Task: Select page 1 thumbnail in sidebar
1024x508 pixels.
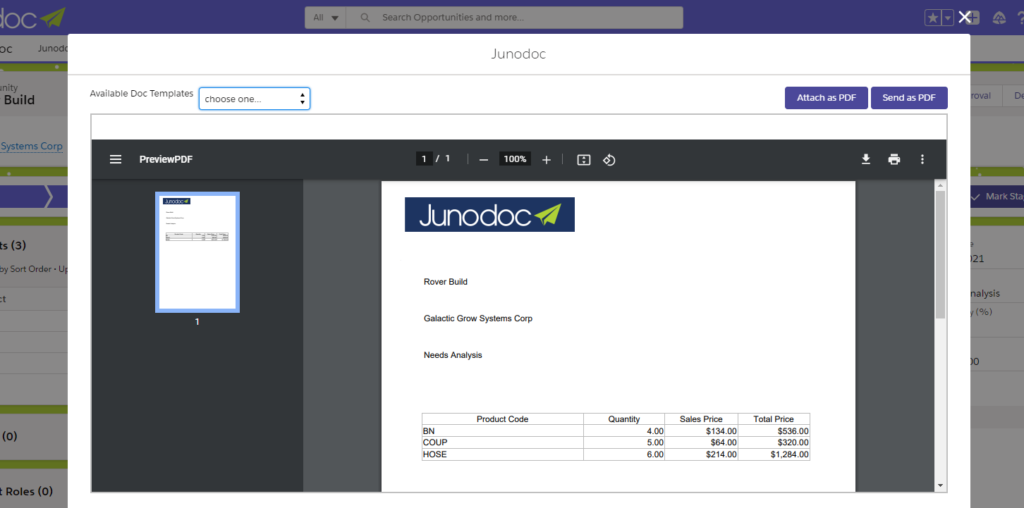Action: (x=197, y=252)
